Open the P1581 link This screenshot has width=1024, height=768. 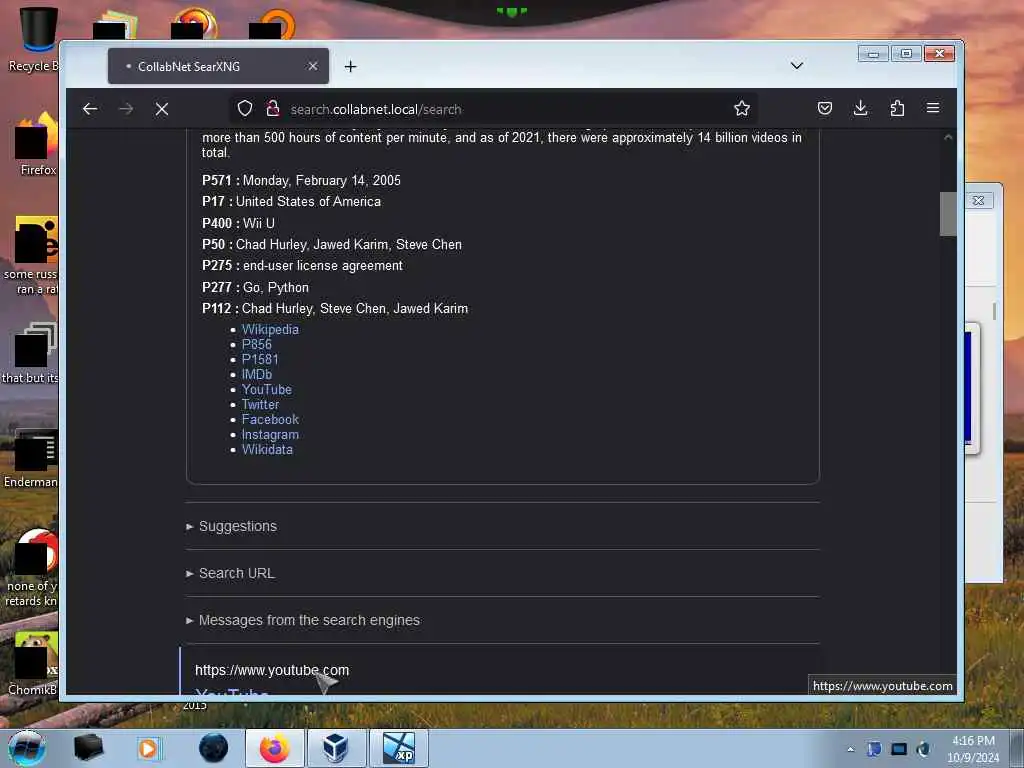click(260, 359)
